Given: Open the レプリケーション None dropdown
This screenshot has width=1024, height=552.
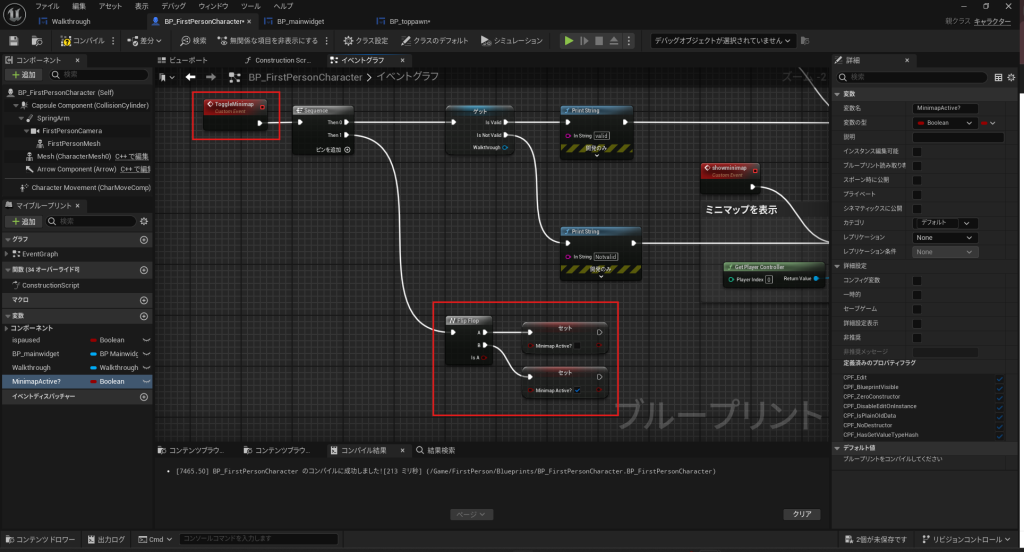Looking at the screenshot, I should click(945, 237).
